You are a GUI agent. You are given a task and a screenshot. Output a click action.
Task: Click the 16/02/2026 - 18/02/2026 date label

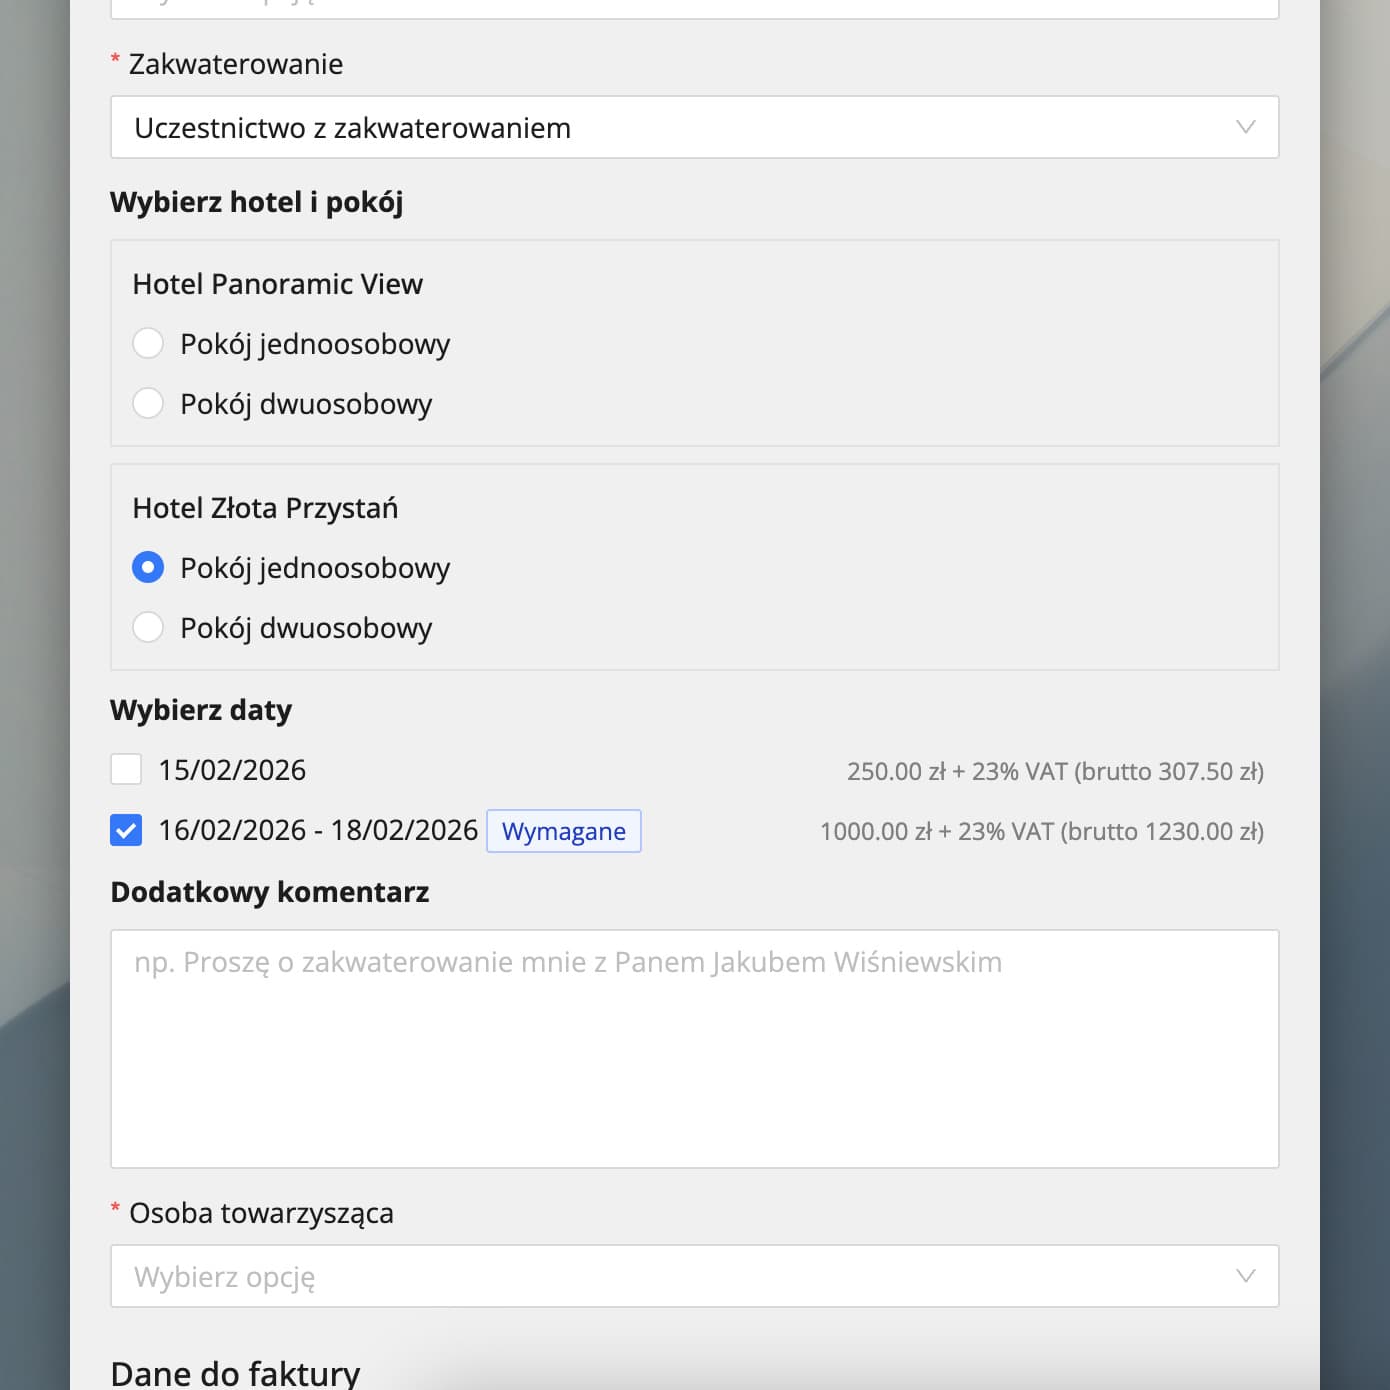[x=318, y=830]
